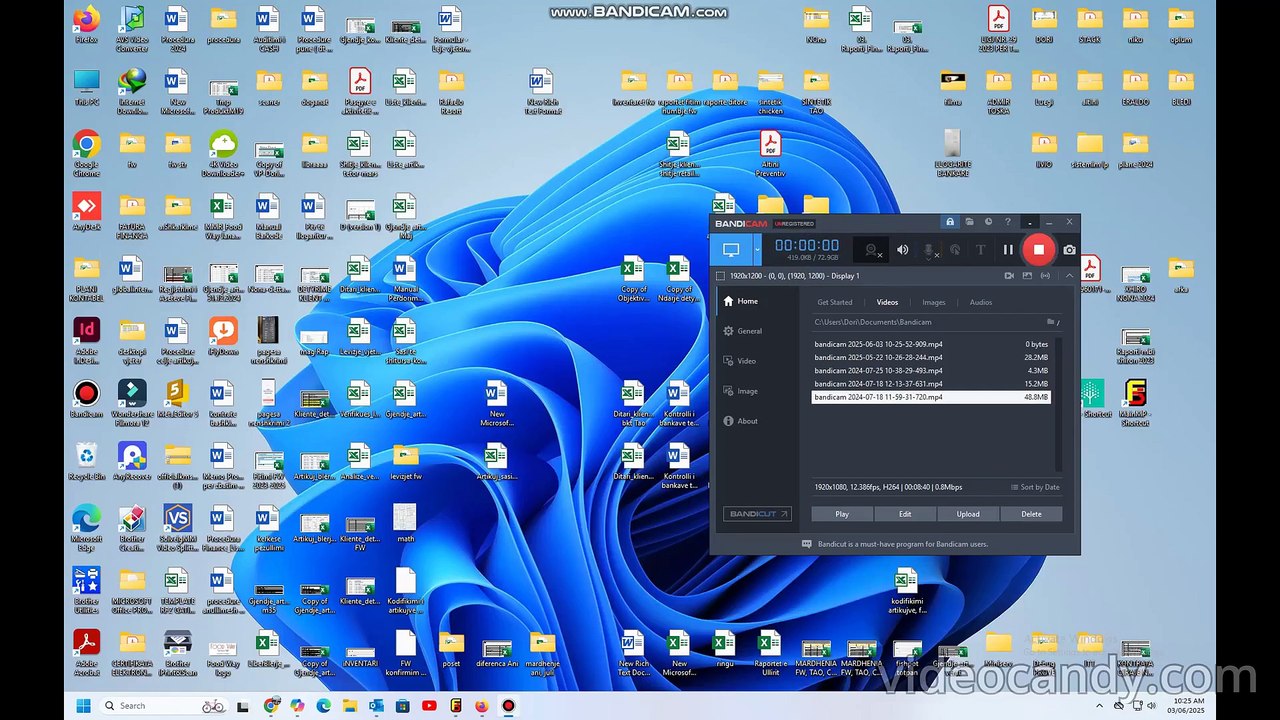Image resolution: width=1280 pixels, height=720 pixels.
Task: Click the Delete button in Bandicam
Action: 1031,514
